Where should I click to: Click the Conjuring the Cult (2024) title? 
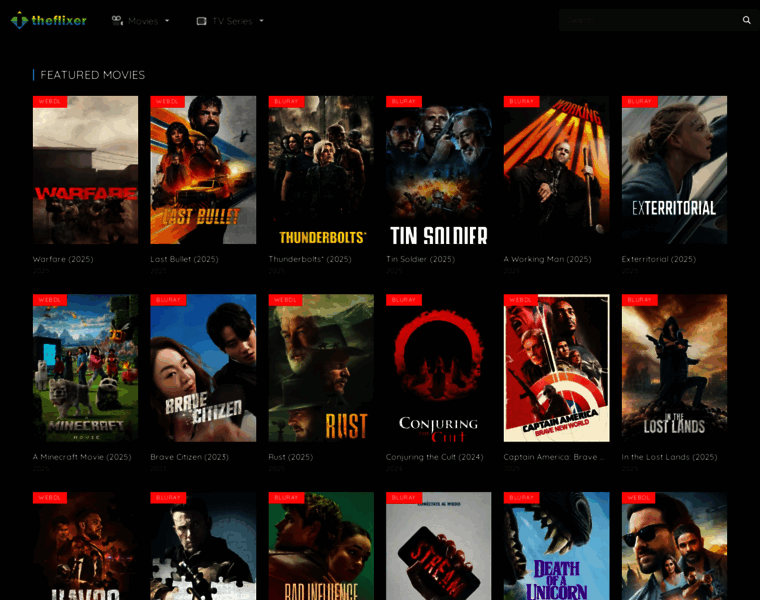[x=435, y=457]
